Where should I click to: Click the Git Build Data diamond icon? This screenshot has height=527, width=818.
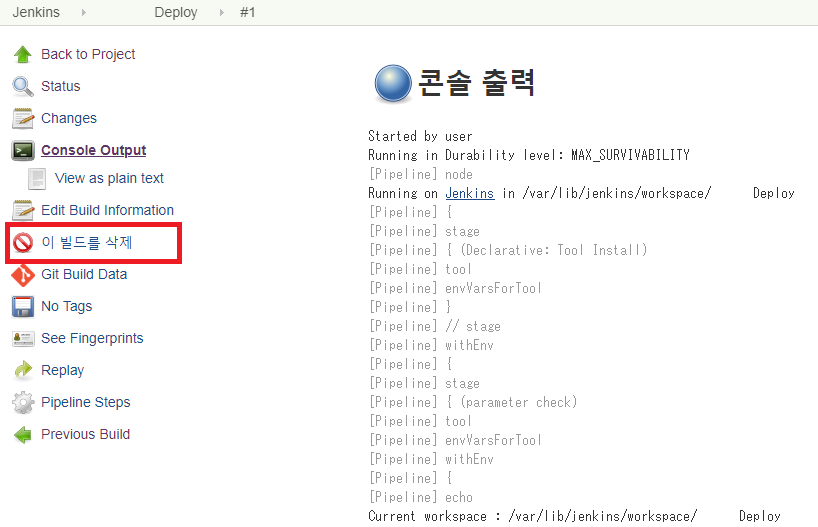coord(22,275)
